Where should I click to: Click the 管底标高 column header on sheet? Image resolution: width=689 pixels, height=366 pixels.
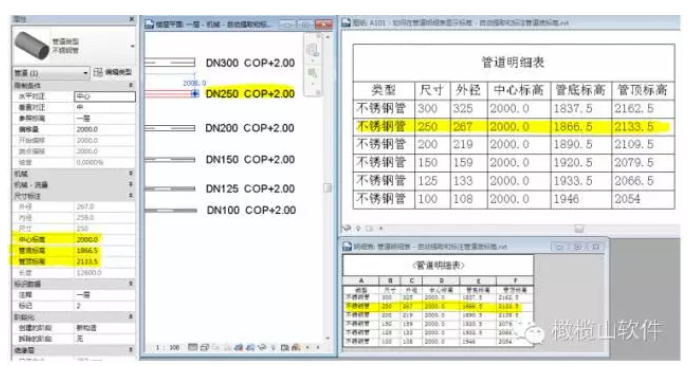580,90
